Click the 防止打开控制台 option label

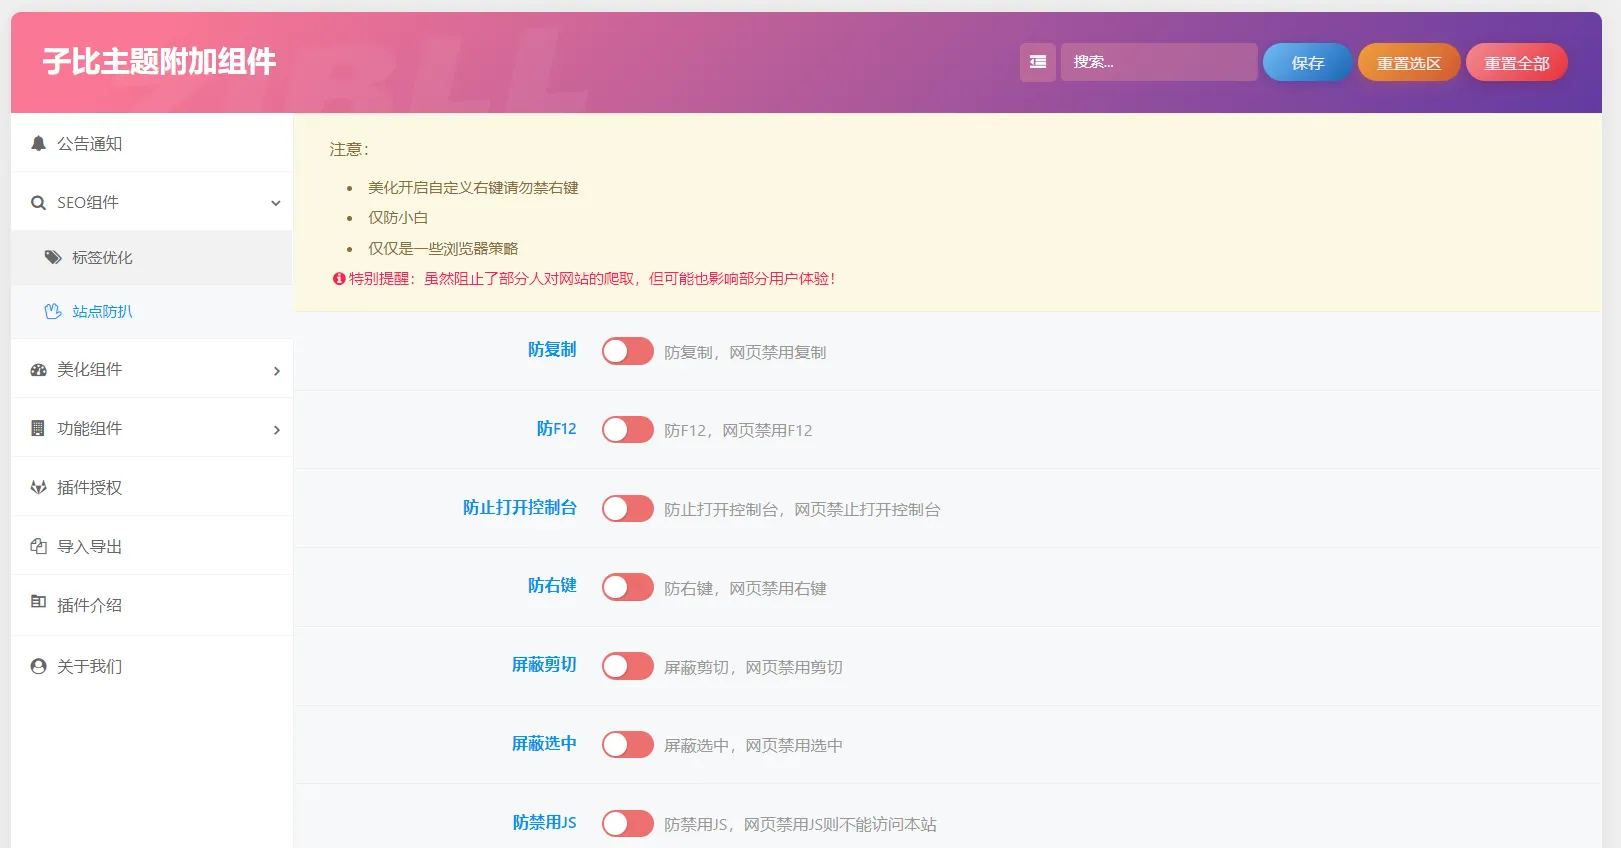click(520, 507)
